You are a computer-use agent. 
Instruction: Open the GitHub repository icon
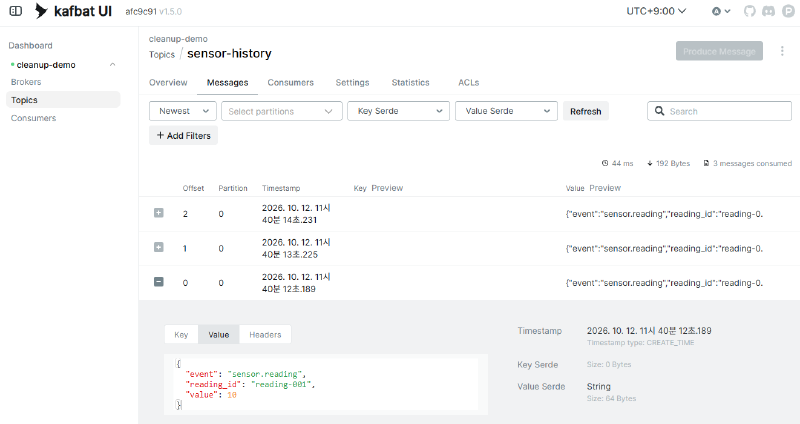click(x=749, y=11)
